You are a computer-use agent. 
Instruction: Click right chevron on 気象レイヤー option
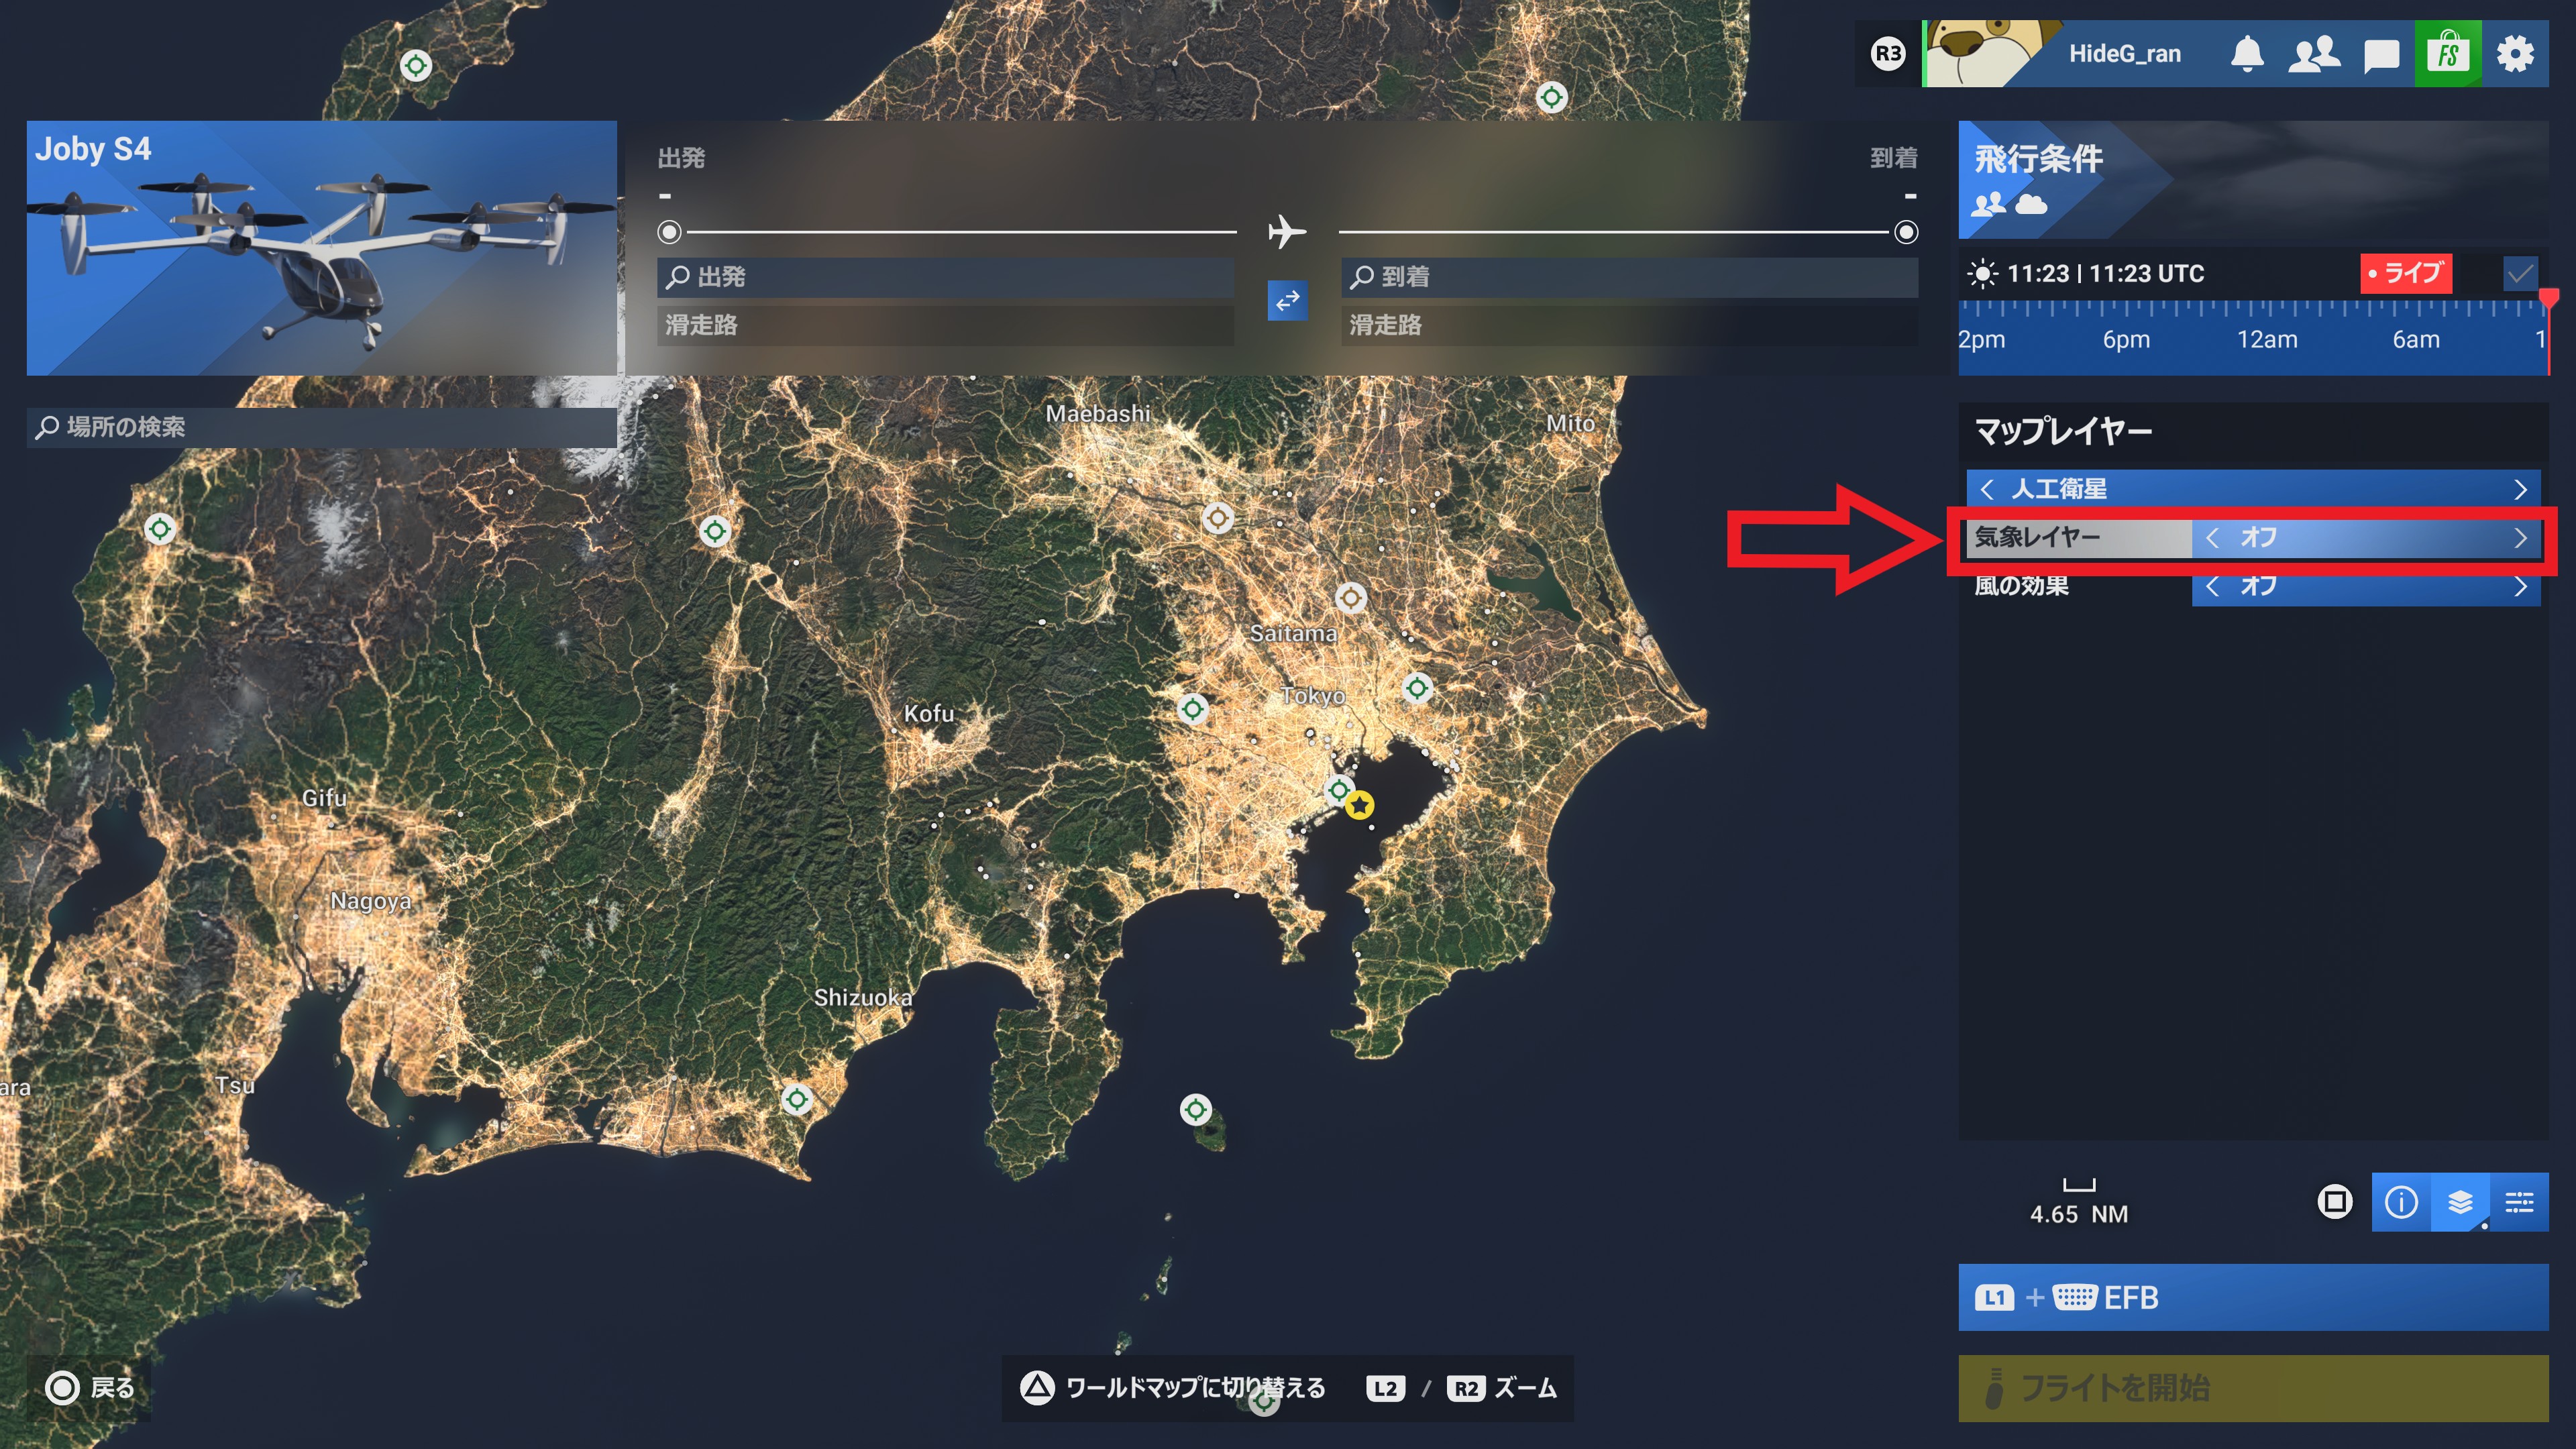[x=2520, y=538]
